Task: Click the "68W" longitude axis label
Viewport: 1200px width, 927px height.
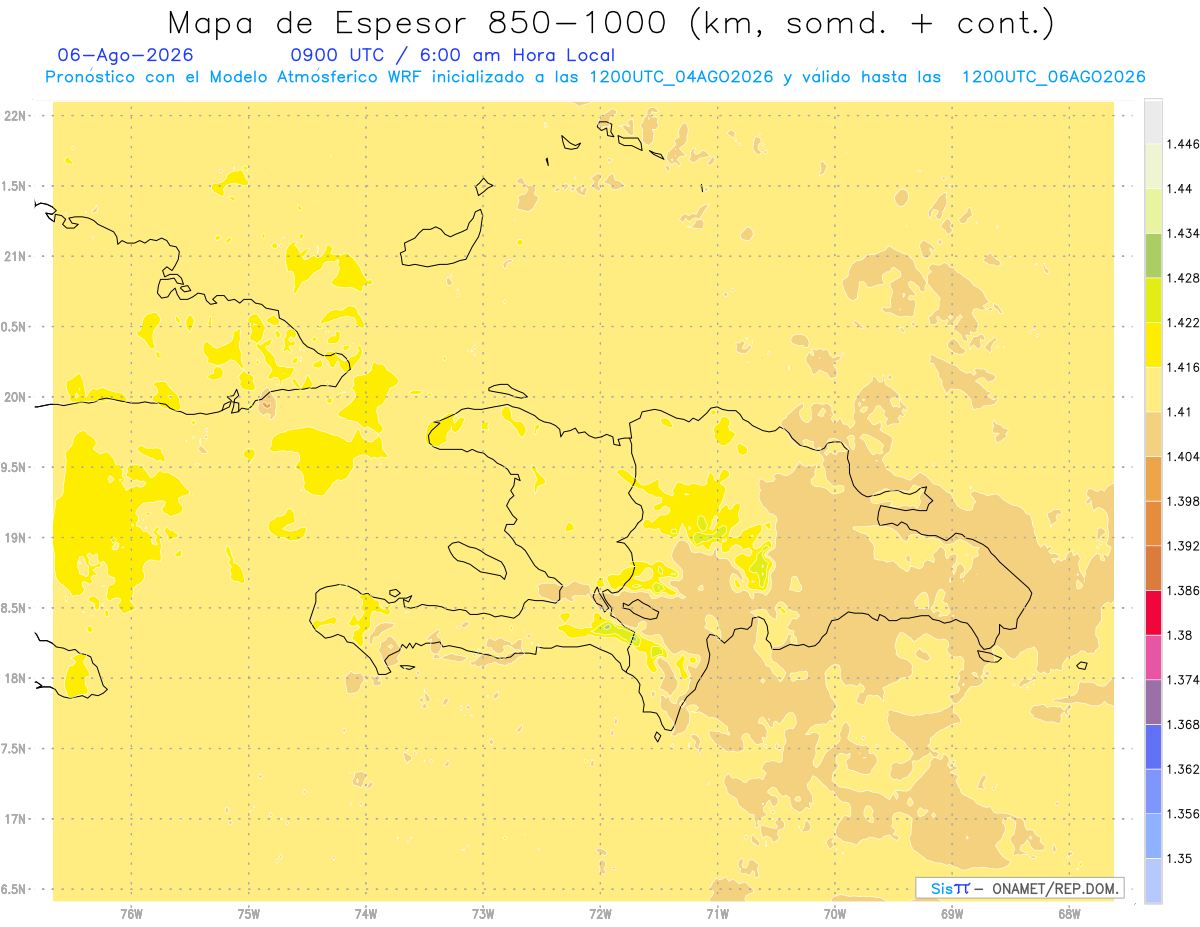Action: (1069, 913)
